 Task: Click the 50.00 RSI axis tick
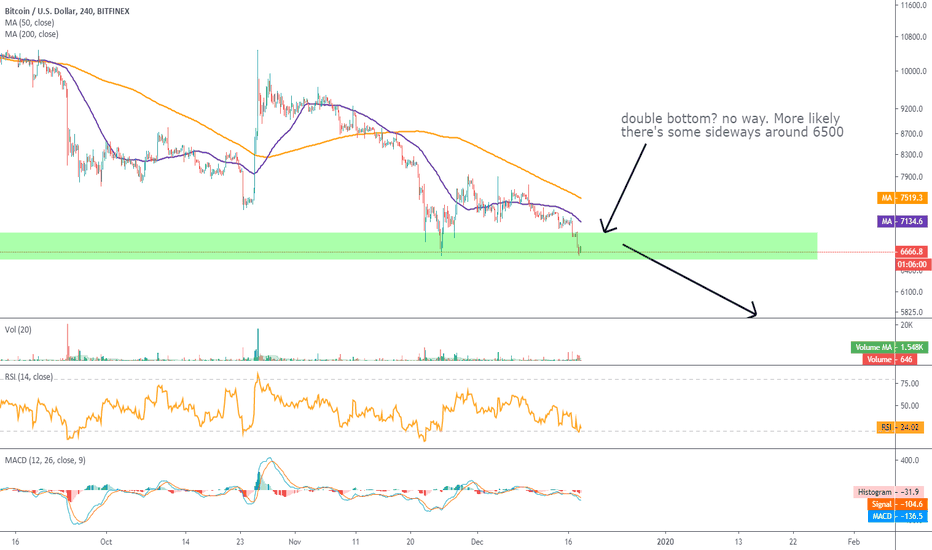909,406
